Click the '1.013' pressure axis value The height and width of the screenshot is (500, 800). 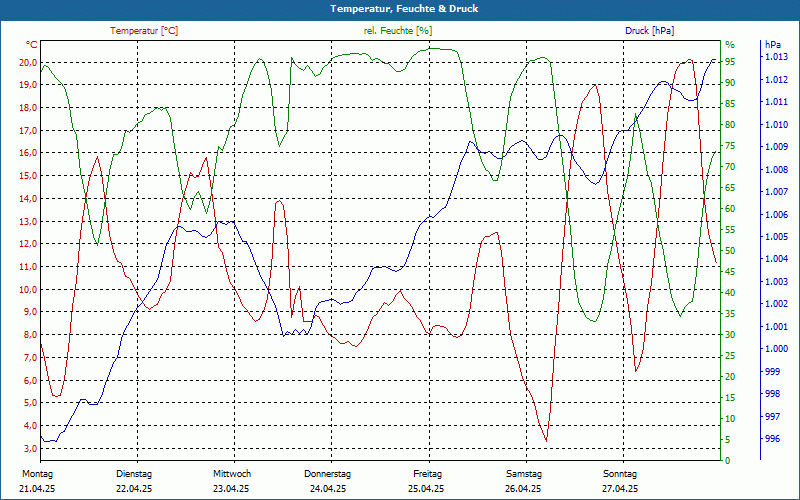[776, 57]
